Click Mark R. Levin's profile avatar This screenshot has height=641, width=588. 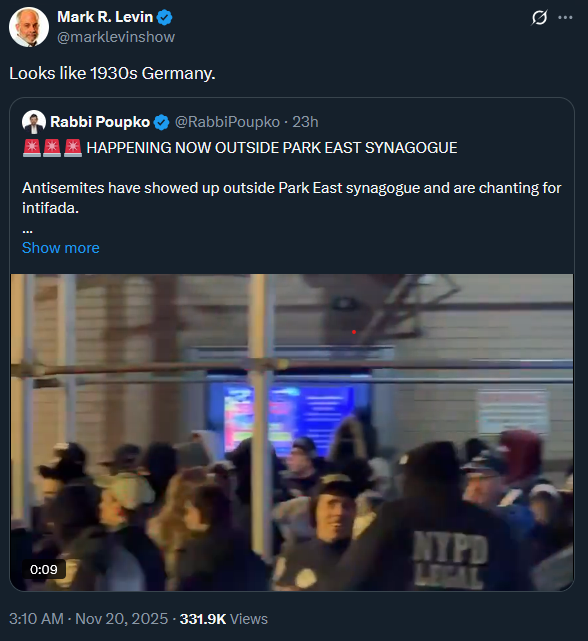click(29, 27)
